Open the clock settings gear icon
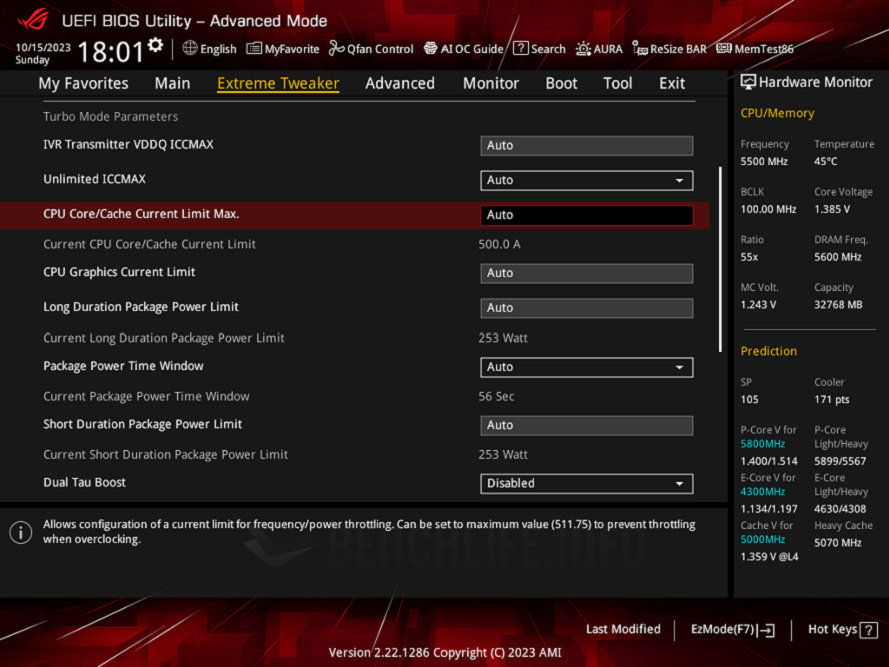The height and width of the screenshot is (667, 889). click(x=155, y=45)
